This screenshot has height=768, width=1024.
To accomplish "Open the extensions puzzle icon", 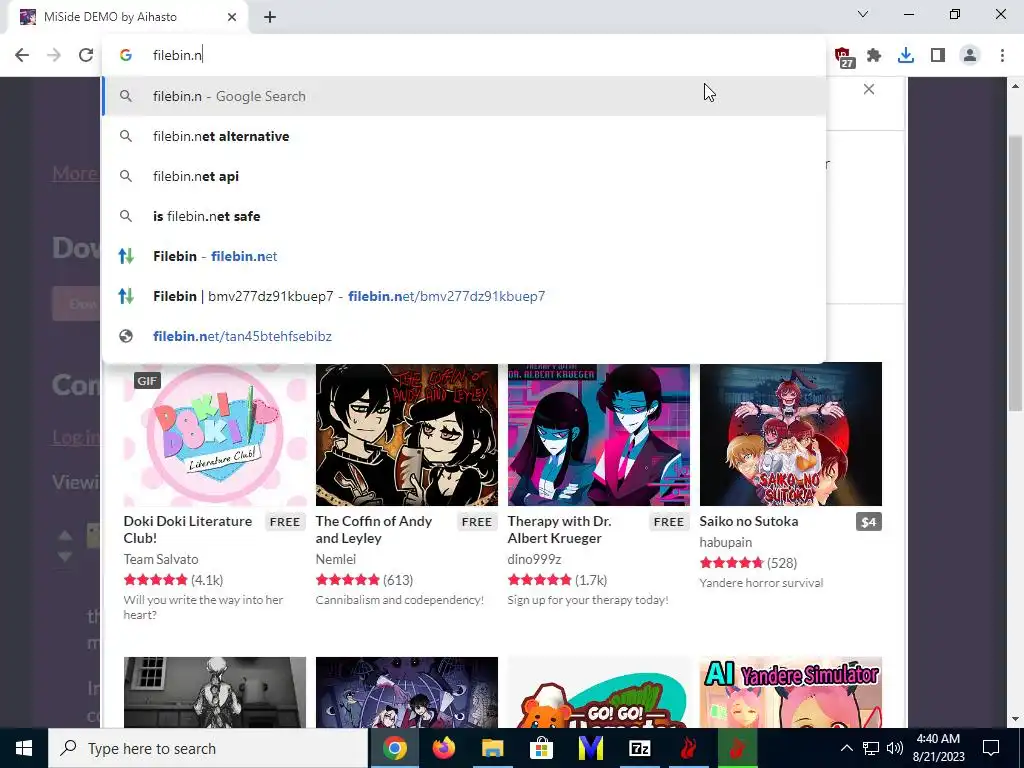I will coord(874,56).
